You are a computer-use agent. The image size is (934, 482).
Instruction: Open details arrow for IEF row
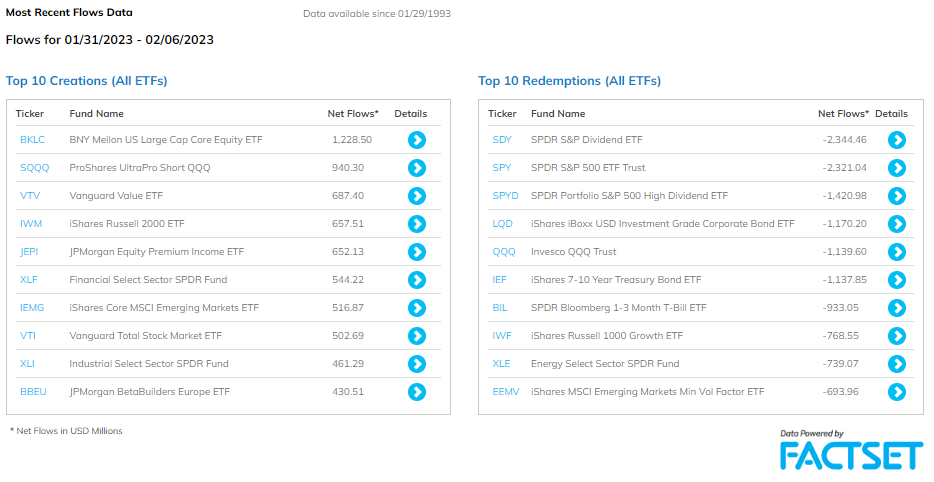[897, 280]
